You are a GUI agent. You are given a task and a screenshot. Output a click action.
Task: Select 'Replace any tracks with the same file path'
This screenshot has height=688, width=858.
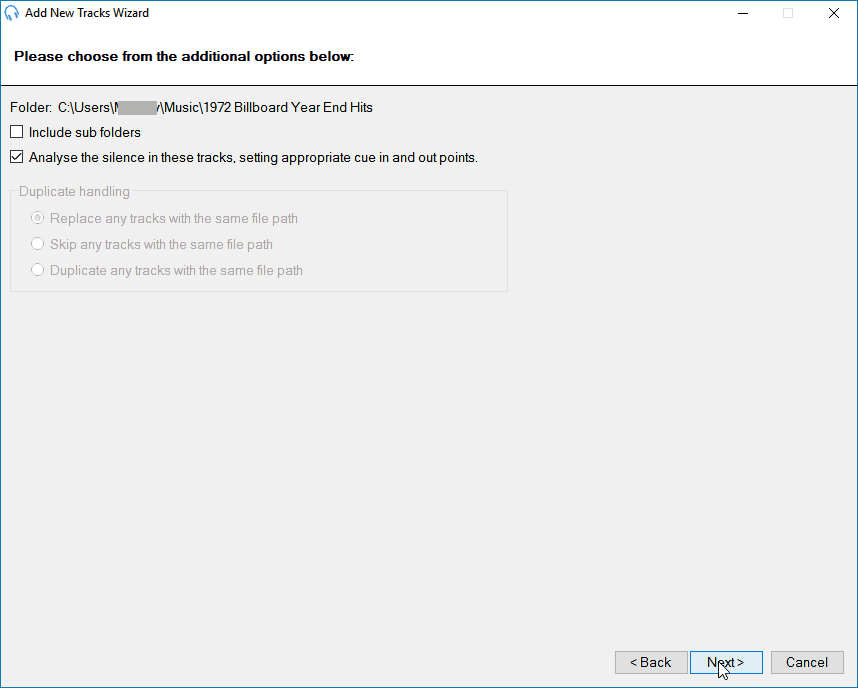coord(37,217)
